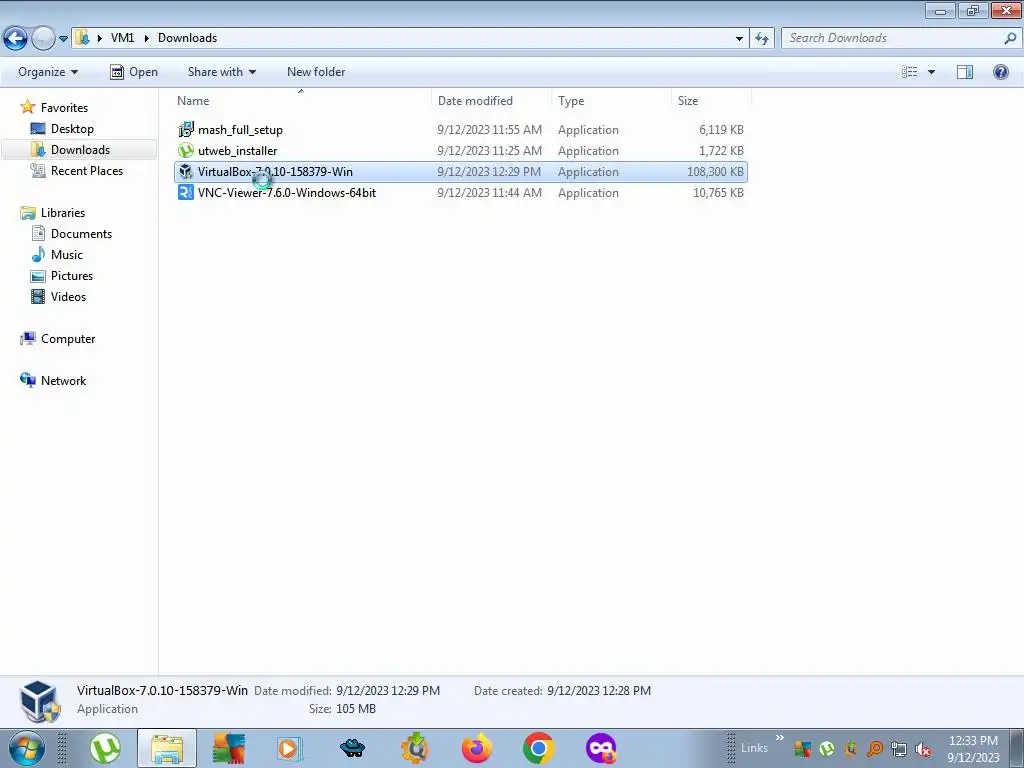Click the VNC-Viewer blue file icon
Screen dimensions: 1024x768
tap(186, 192)
